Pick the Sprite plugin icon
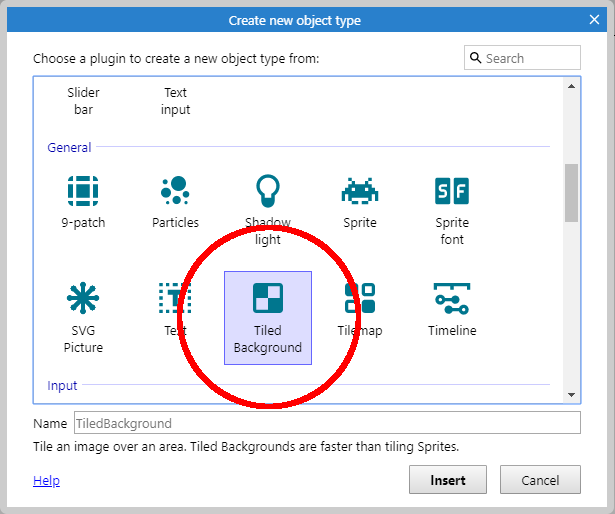This screenshot has width=615, height=514. [x=359, y=191]
